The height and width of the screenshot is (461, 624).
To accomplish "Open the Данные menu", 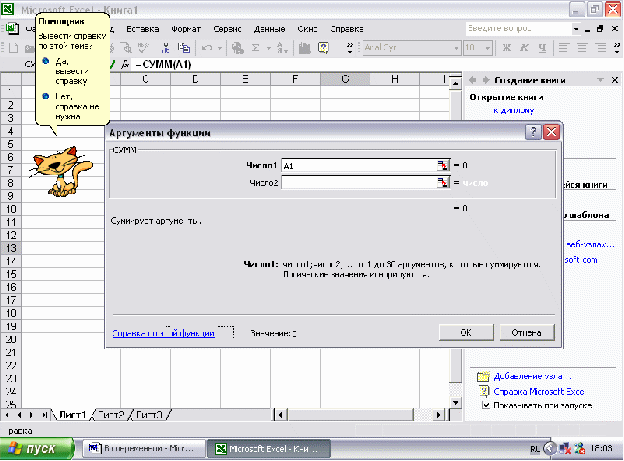I will click(x=269, y=29).
